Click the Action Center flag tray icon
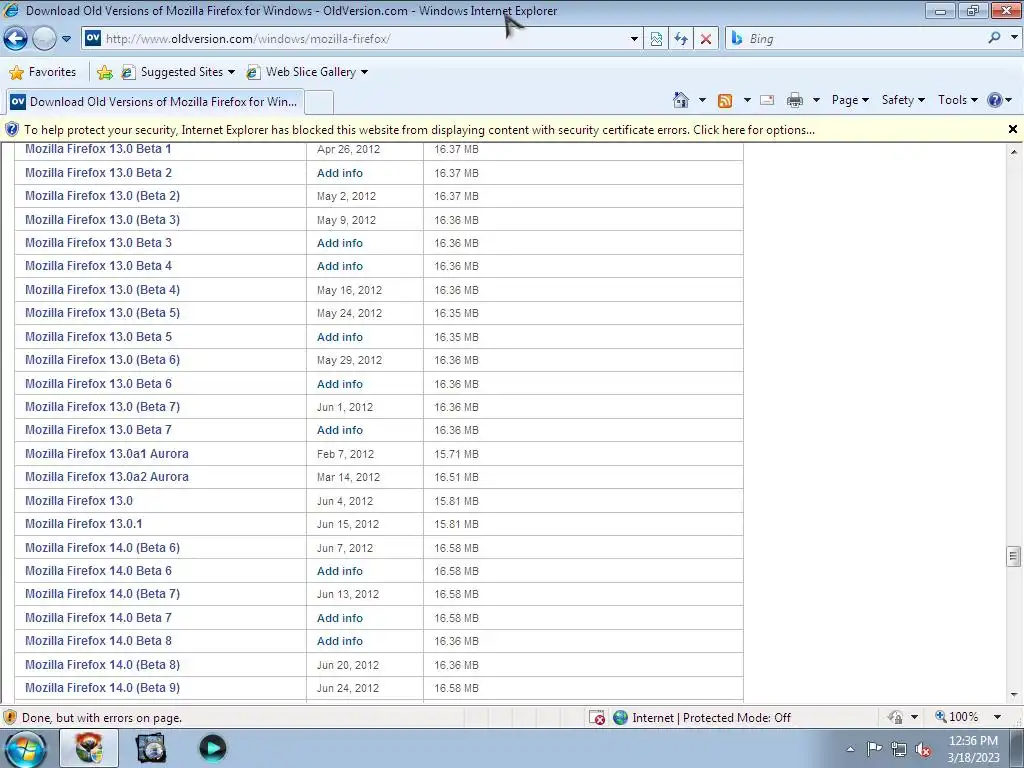 pyautogui.click(x=874, y=748)
